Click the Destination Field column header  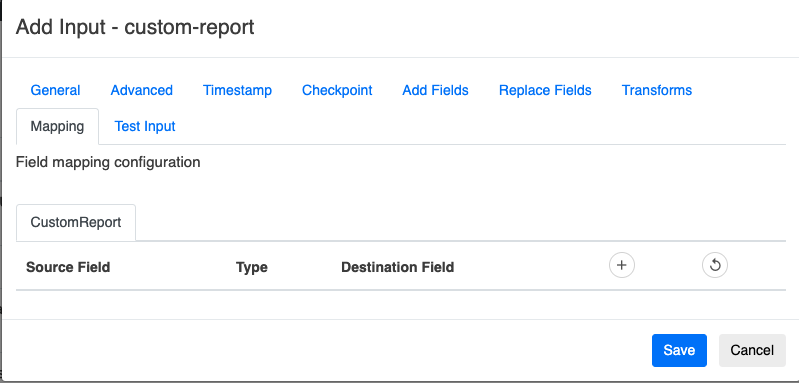[x=397, y=267]
